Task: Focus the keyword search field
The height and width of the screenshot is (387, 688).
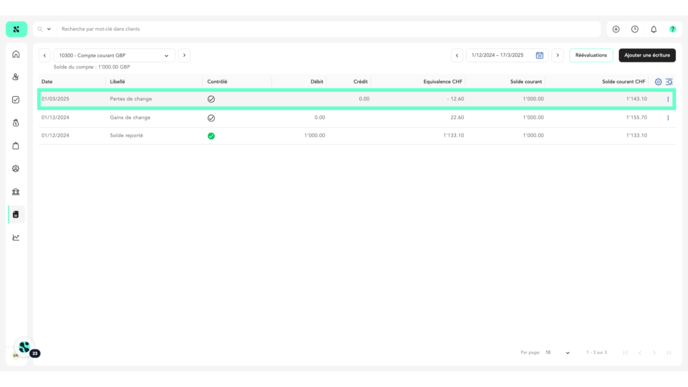Action: click(328, 29)
